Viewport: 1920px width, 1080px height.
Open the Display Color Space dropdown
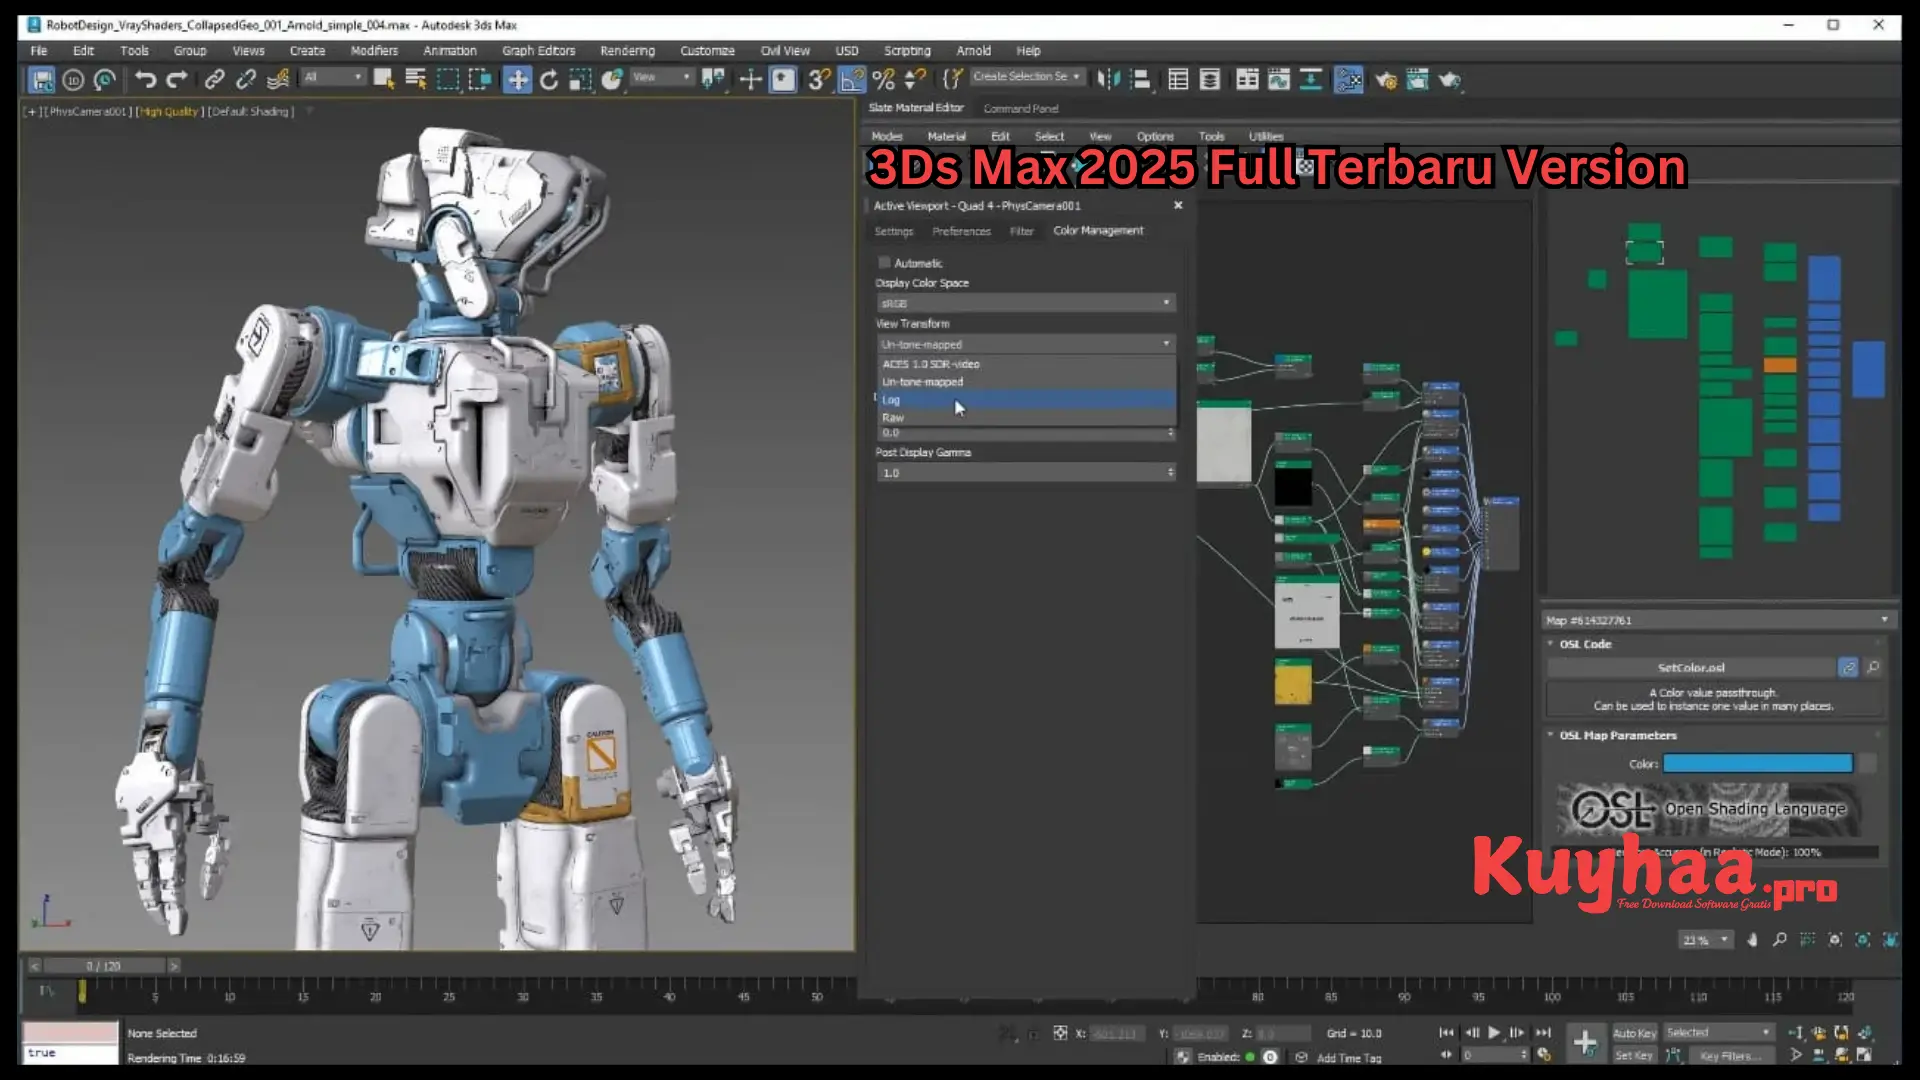(1025, 302)
